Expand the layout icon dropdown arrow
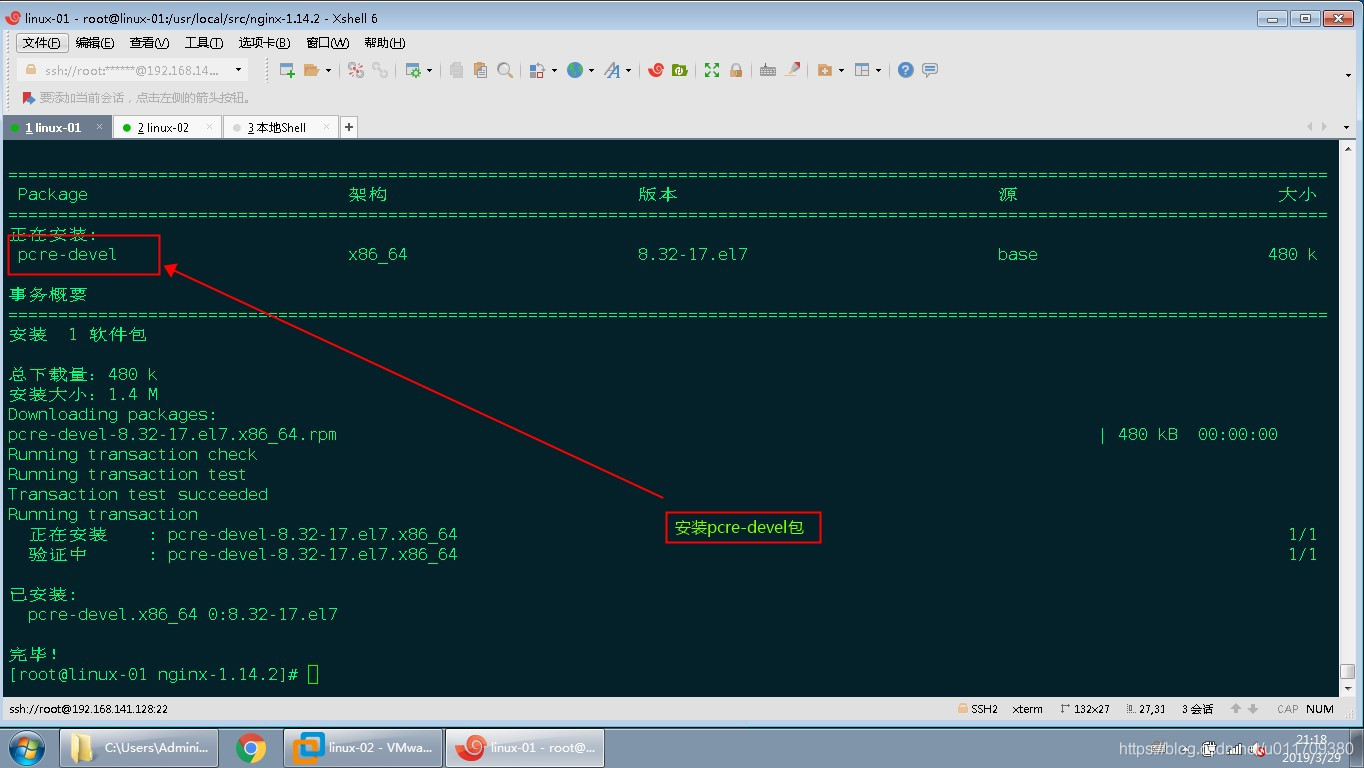This screenshot has height=768, width=1364. tap(878, 70)
